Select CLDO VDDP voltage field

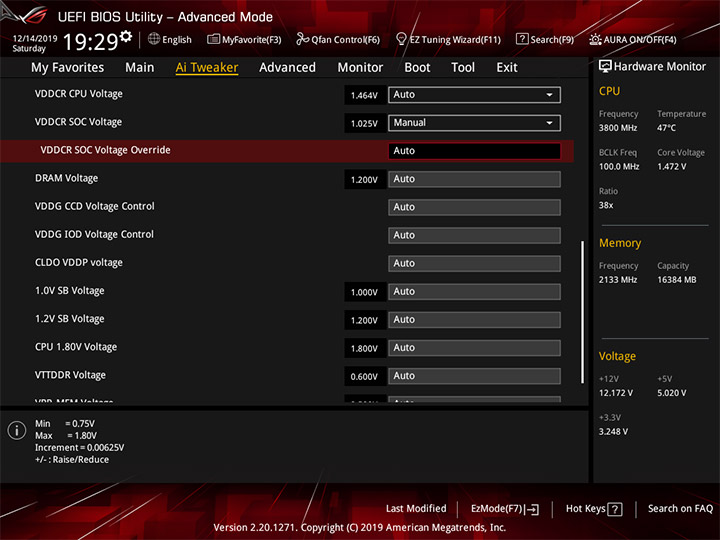coord(474,264)
